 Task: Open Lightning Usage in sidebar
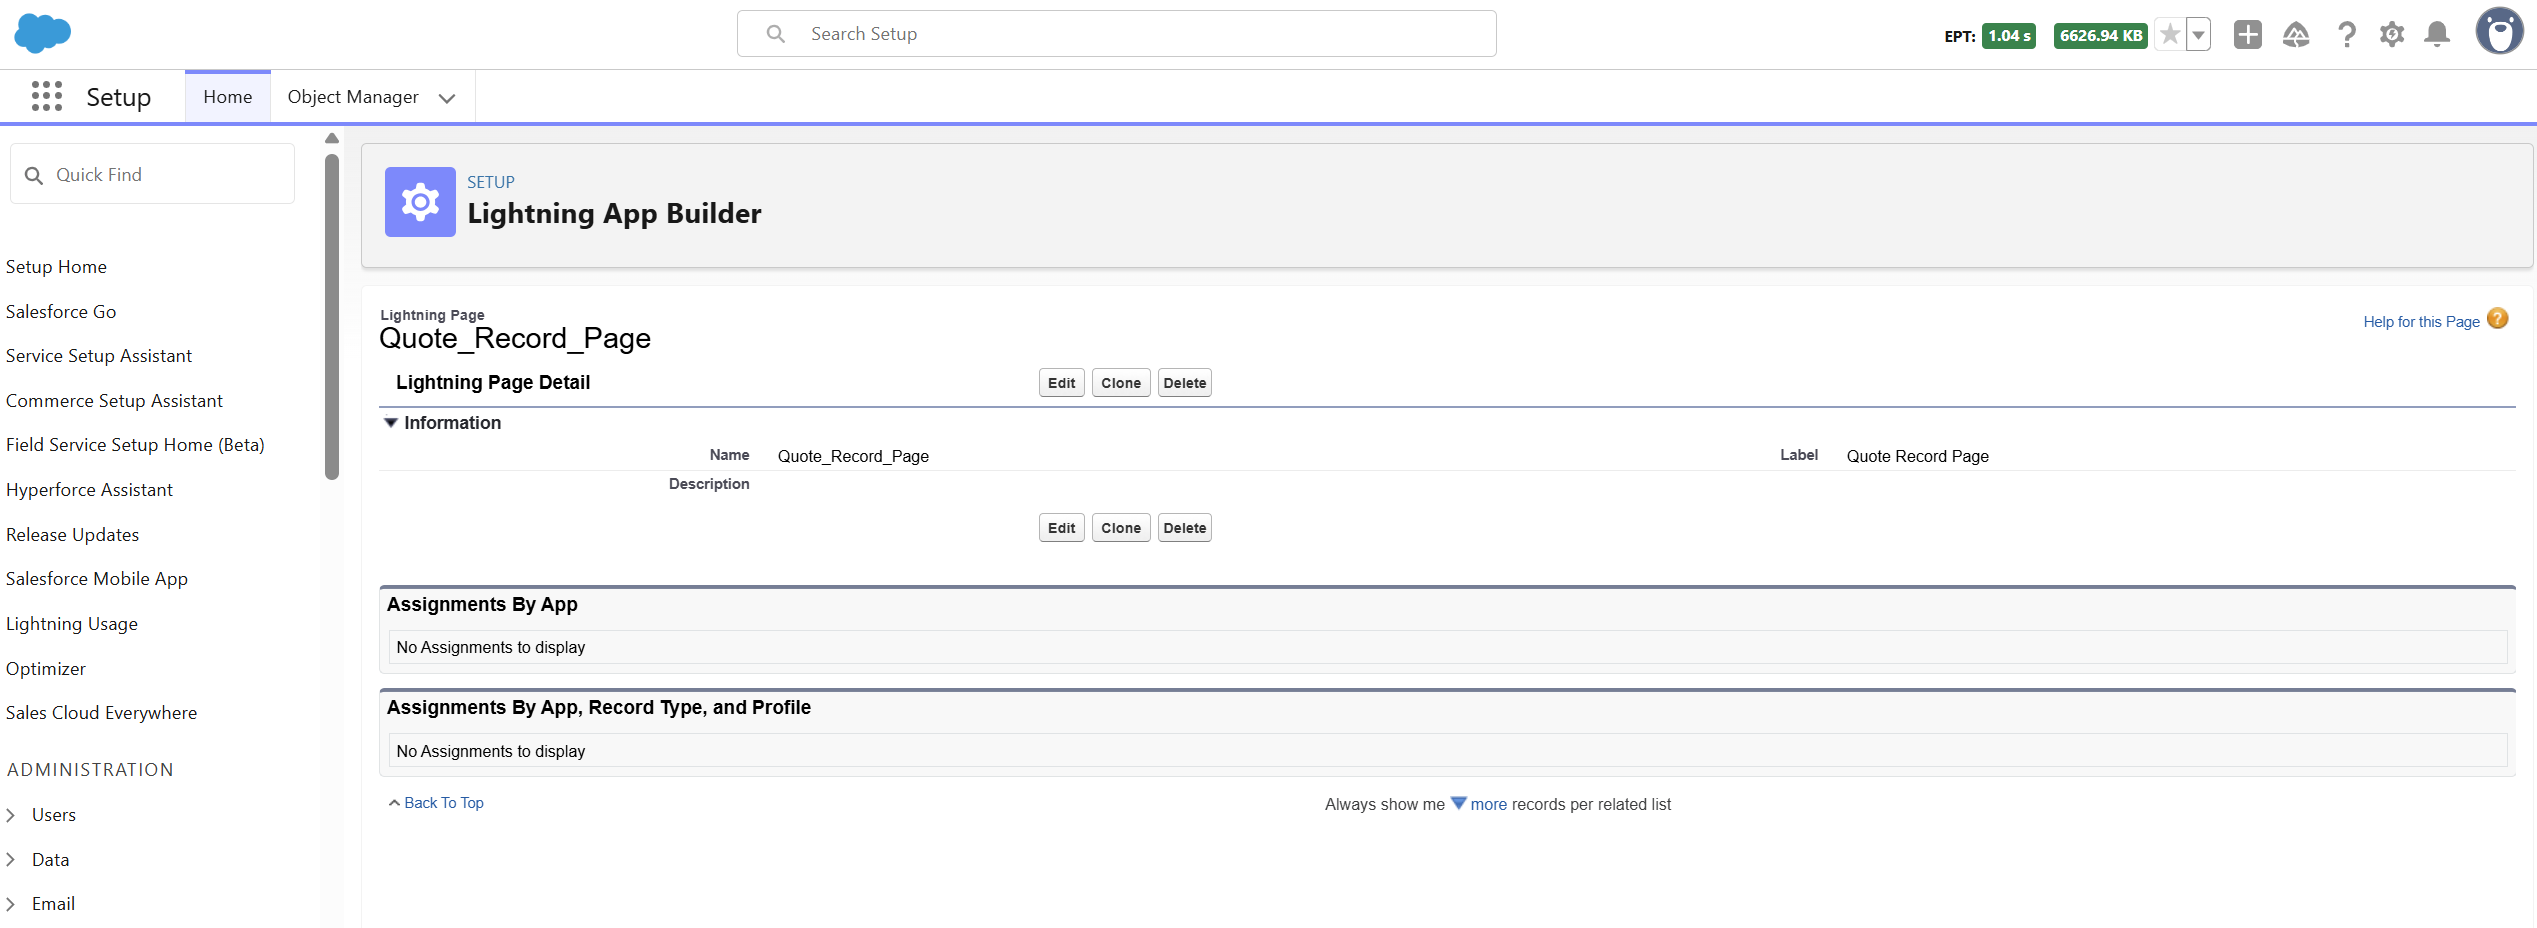click(x=72, y=624)
